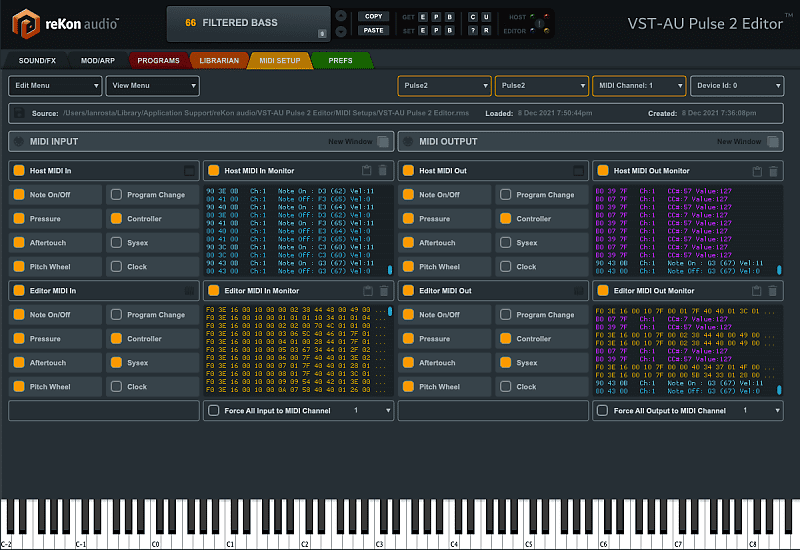Copy Host MIDI In Monitor using the clipboard icon

click(368, 171)
